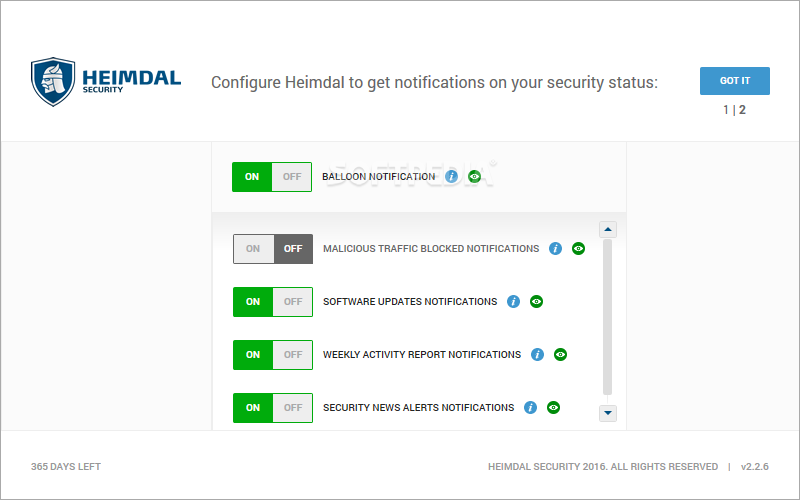Click info icon for Malicious Traffic Blocked
800x500 pixels.
pyautogui.click(x=555, y=249)
